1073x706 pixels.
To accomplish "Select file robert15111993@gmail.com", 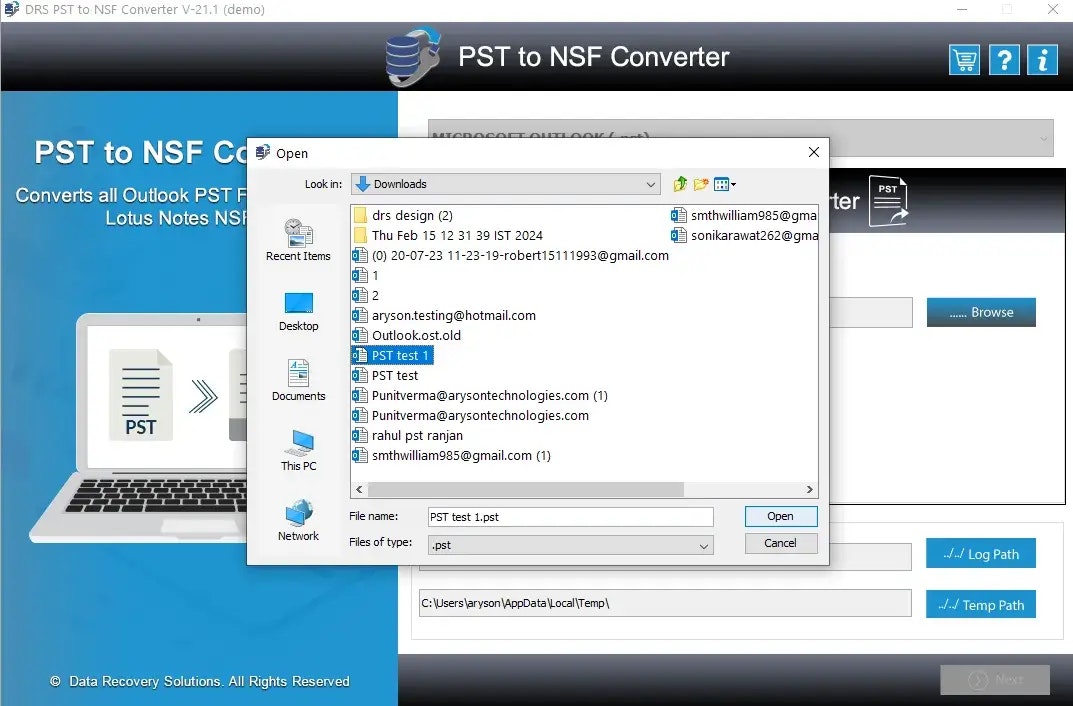I will click(510, 255).
